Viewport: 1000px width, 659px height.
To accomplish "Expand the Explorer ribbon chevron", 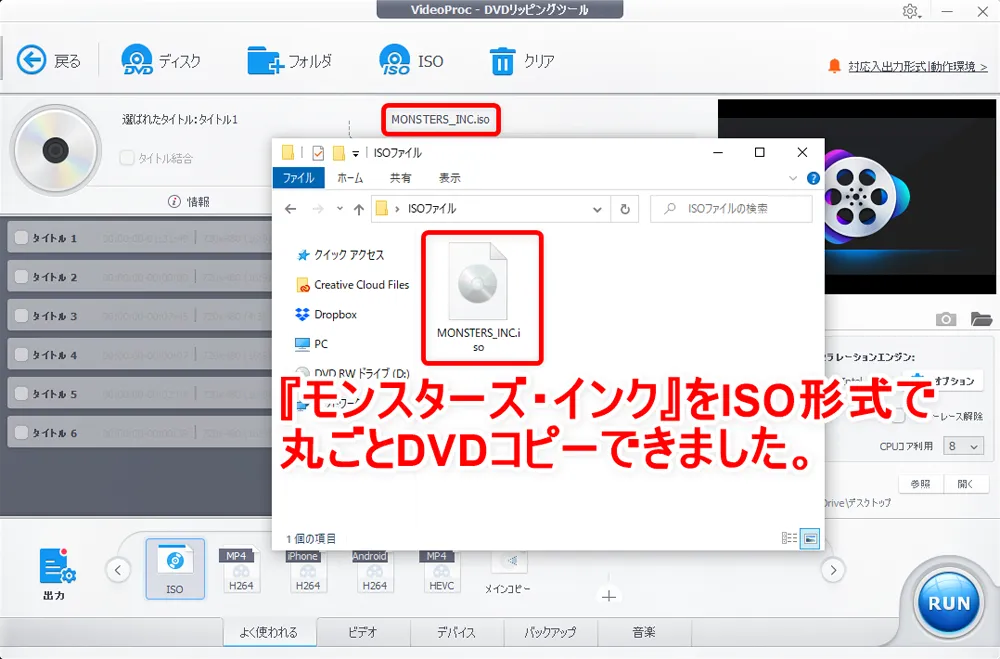I will pyautogui.click(x=793, y=178).
